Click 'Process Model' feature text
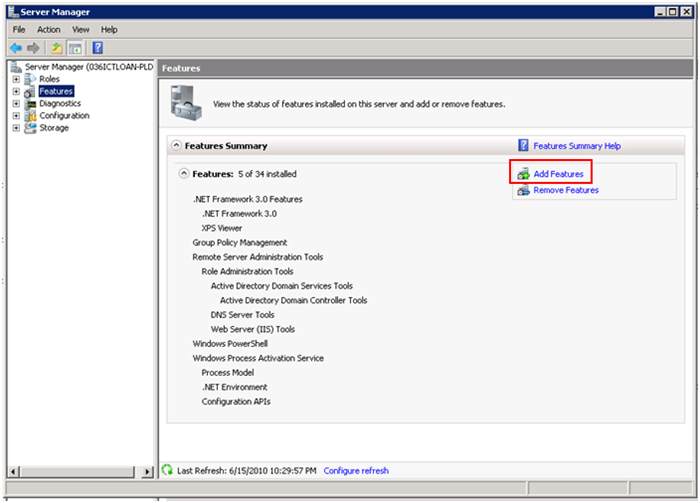 tap(228, 373)
